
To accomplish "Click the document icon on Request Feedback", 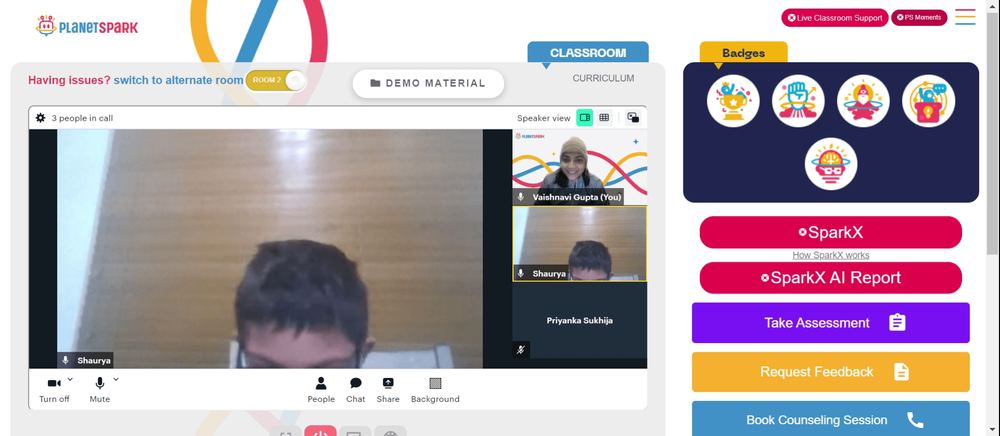I will (901, 372).
